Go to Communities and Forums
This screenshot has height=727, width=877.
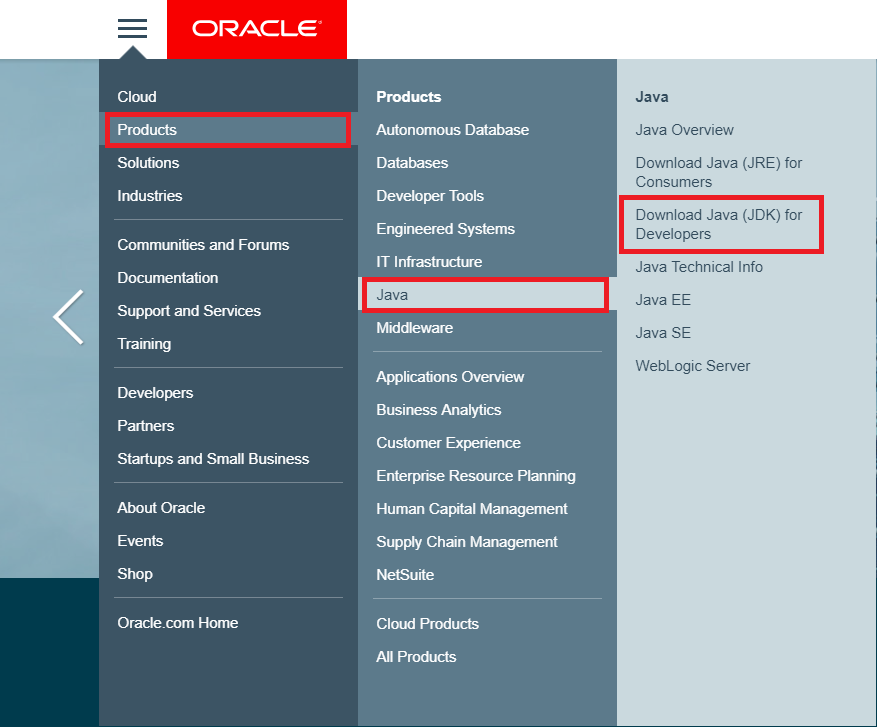click(203, 245)
